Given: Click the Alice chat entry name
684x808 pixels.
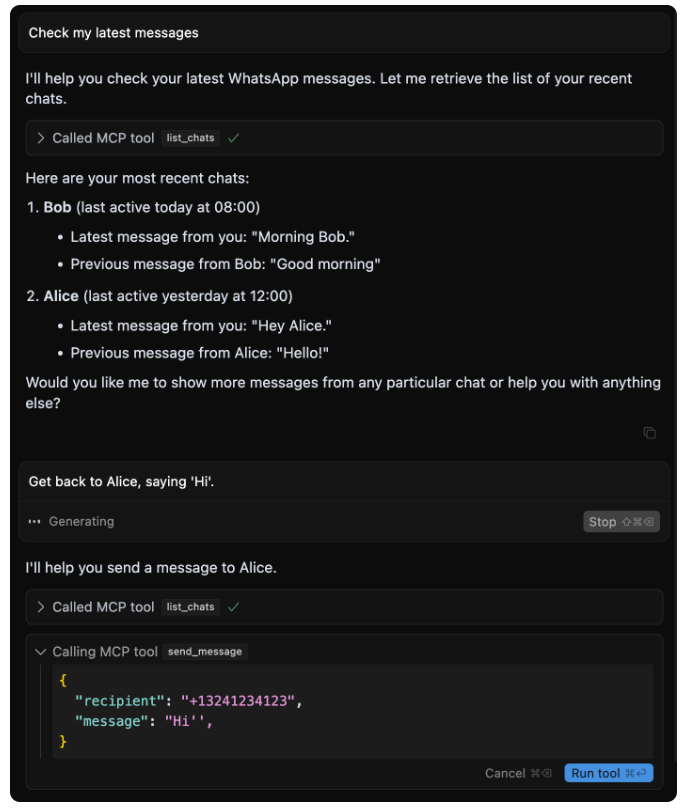Looking at the screenshot, I should coord(61,296).
